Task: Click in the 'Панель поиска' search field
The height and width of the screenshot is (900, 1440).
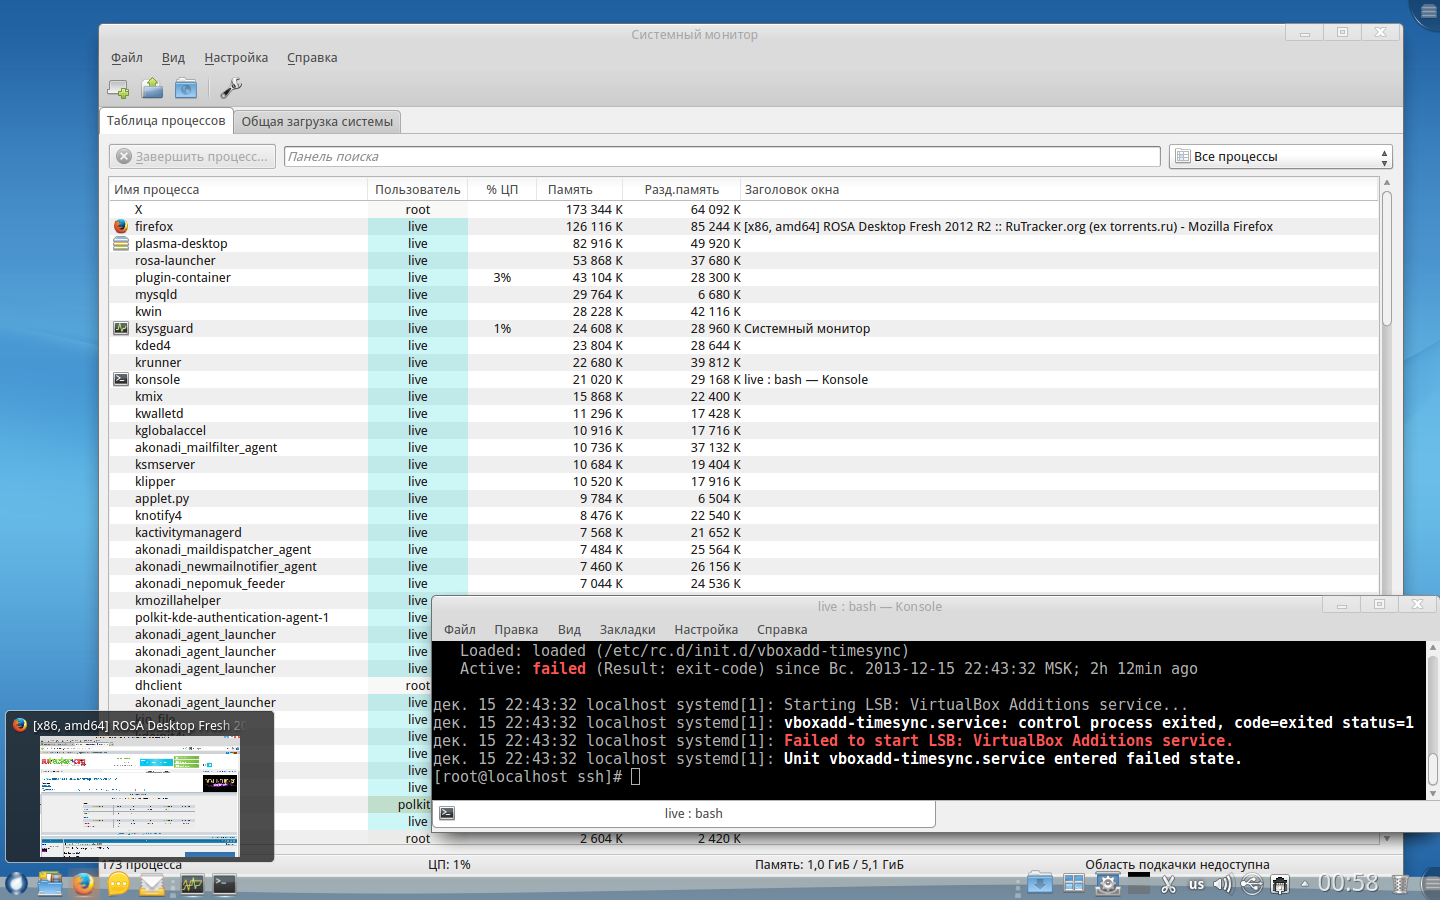Action: [722, 157]
